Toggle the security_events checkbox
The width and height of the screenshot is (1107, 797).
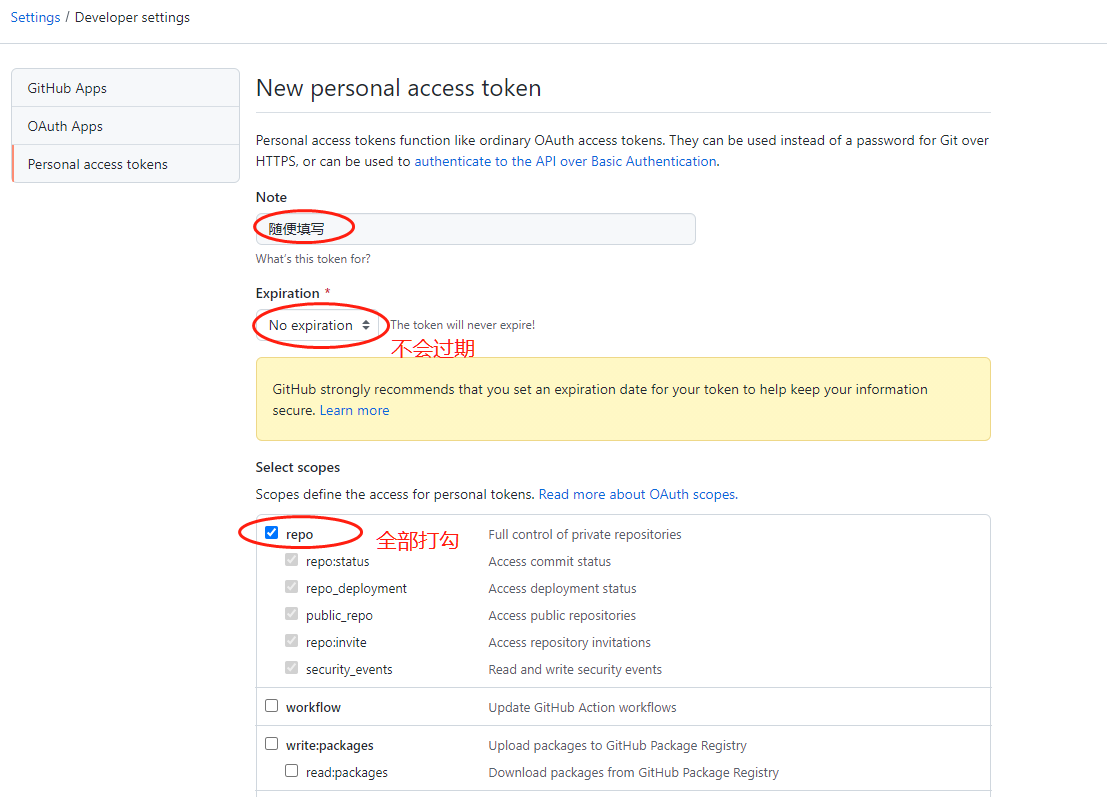(292, 668)
